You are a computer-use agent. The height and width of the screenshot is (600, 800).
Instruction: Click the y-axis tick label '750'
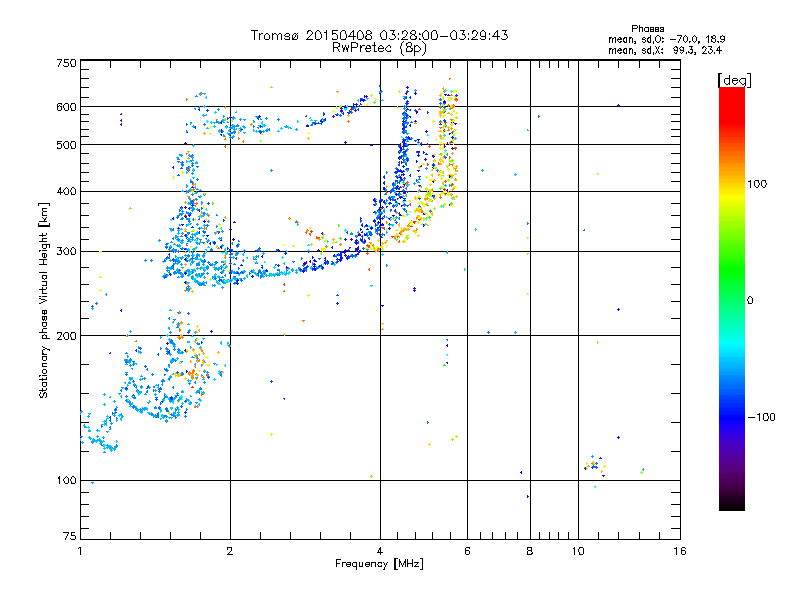pos(66,63)
